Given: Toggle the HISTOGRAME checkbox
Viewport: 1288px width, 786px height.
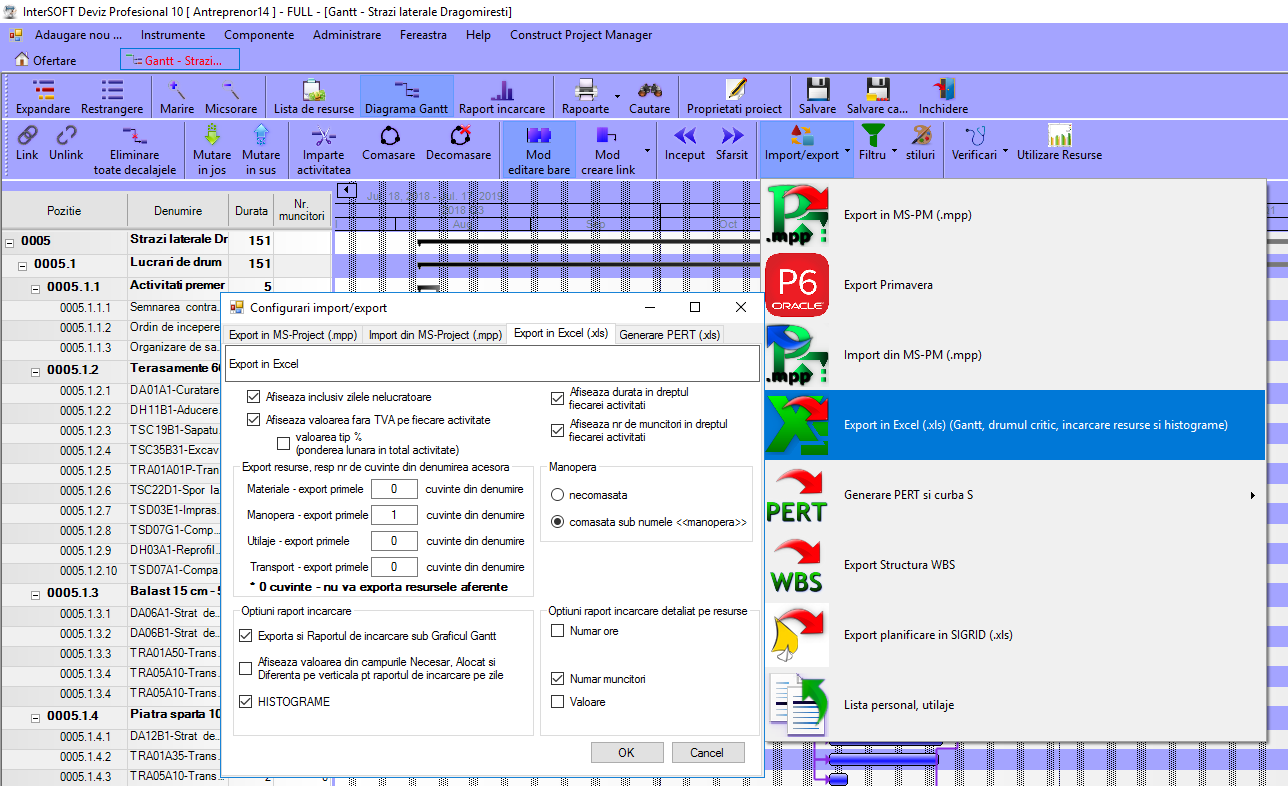Looking at the screenshot, I should [246, 702].
